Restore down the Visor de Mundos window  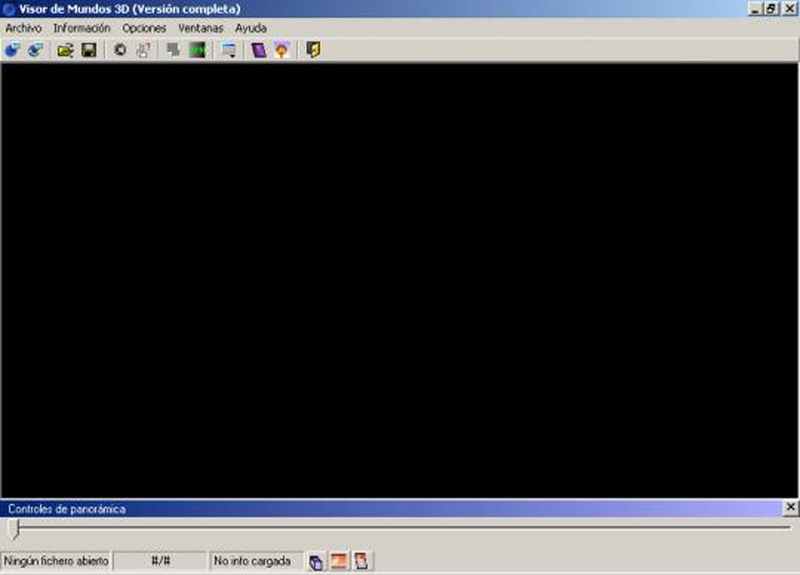coord(771,9)
